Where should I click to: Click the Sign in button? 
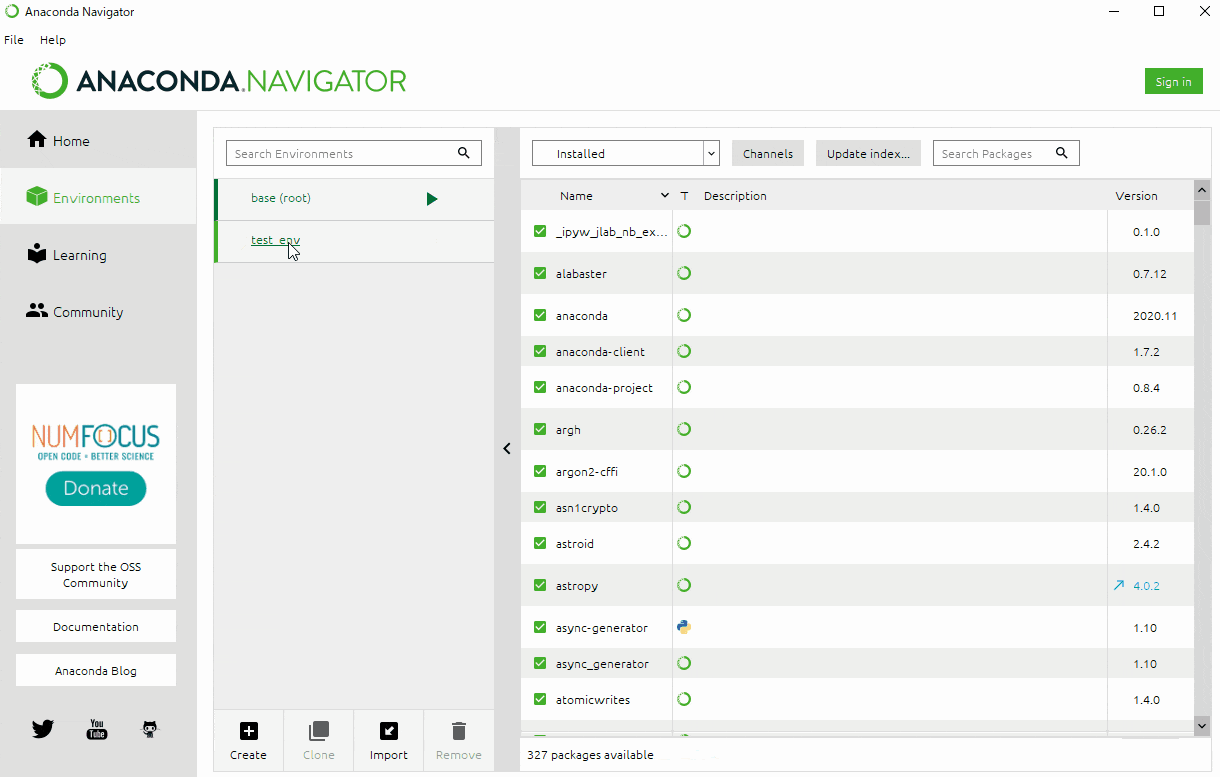click(1173, 81)
